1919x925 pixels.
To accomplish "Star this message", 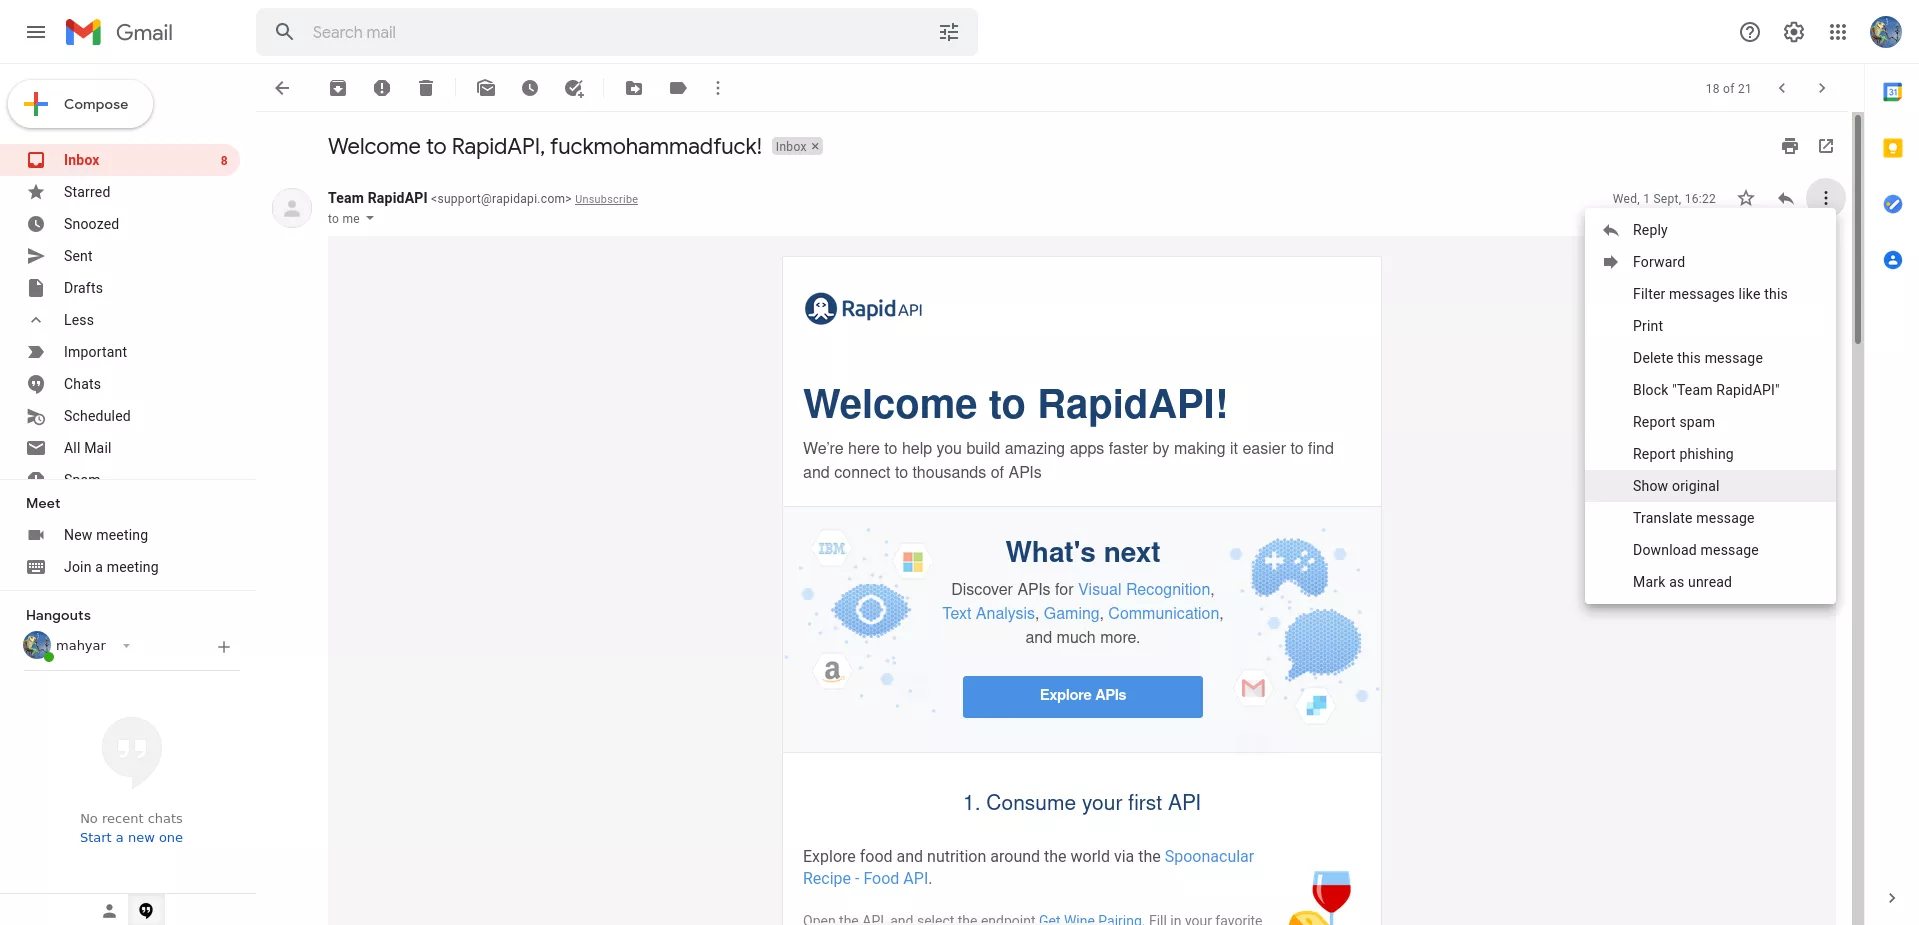I will tap(1746, 198).
